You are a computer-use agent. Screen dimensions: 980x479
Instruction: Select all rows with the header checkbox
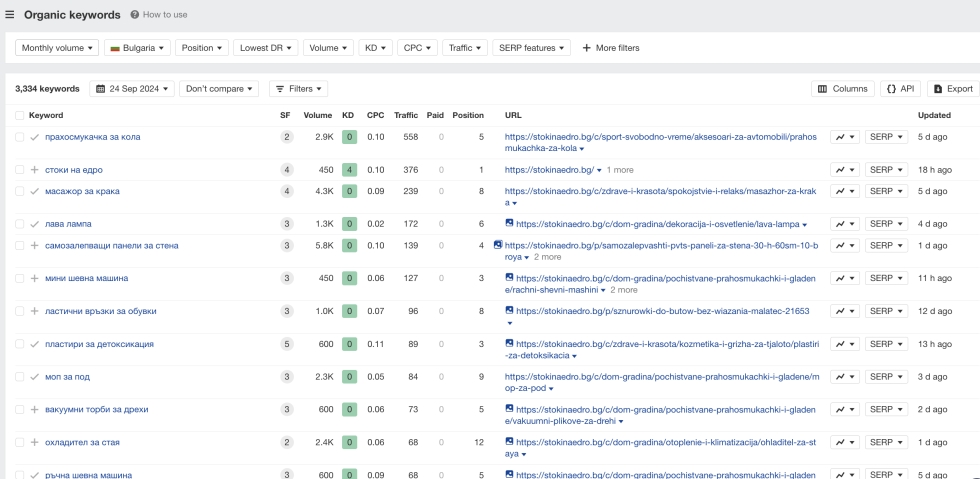tap(19, 115)
